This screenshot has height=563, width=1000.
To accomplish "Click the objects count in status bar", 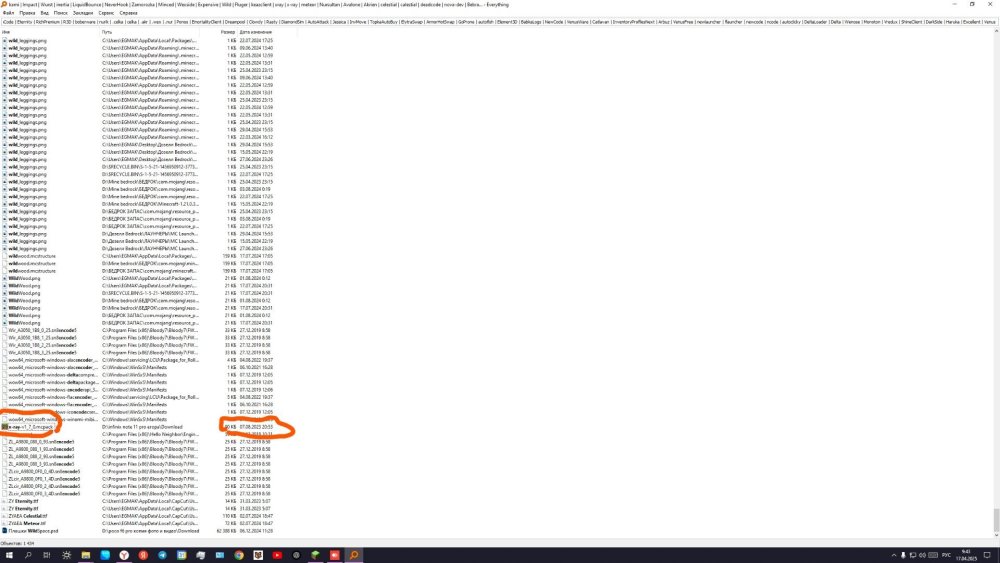I will [x=17, y=543].
